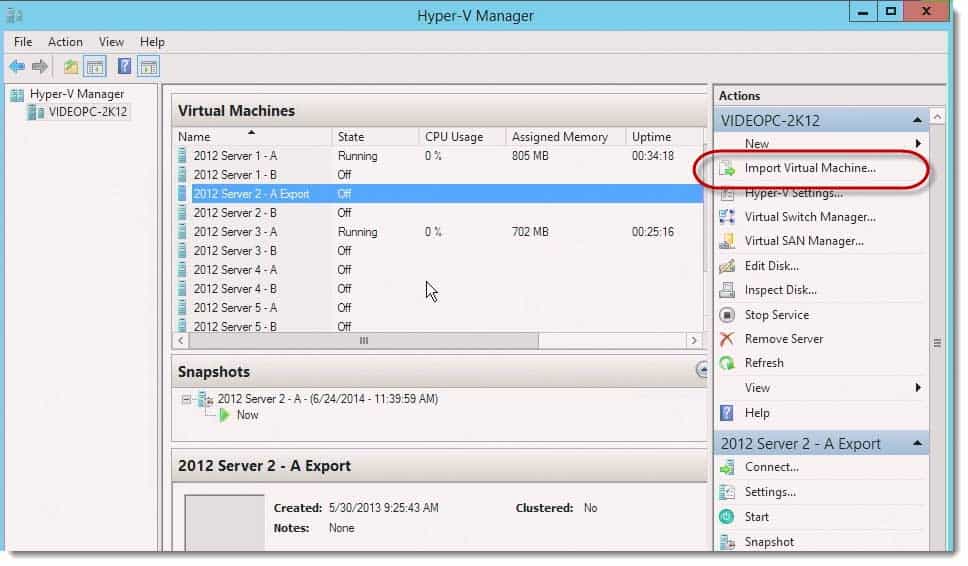The width and height of the screenshot is (968, 566).
Task: Collapse the 2012 Server 2 - A Export actions section
Action: point(917,443)
